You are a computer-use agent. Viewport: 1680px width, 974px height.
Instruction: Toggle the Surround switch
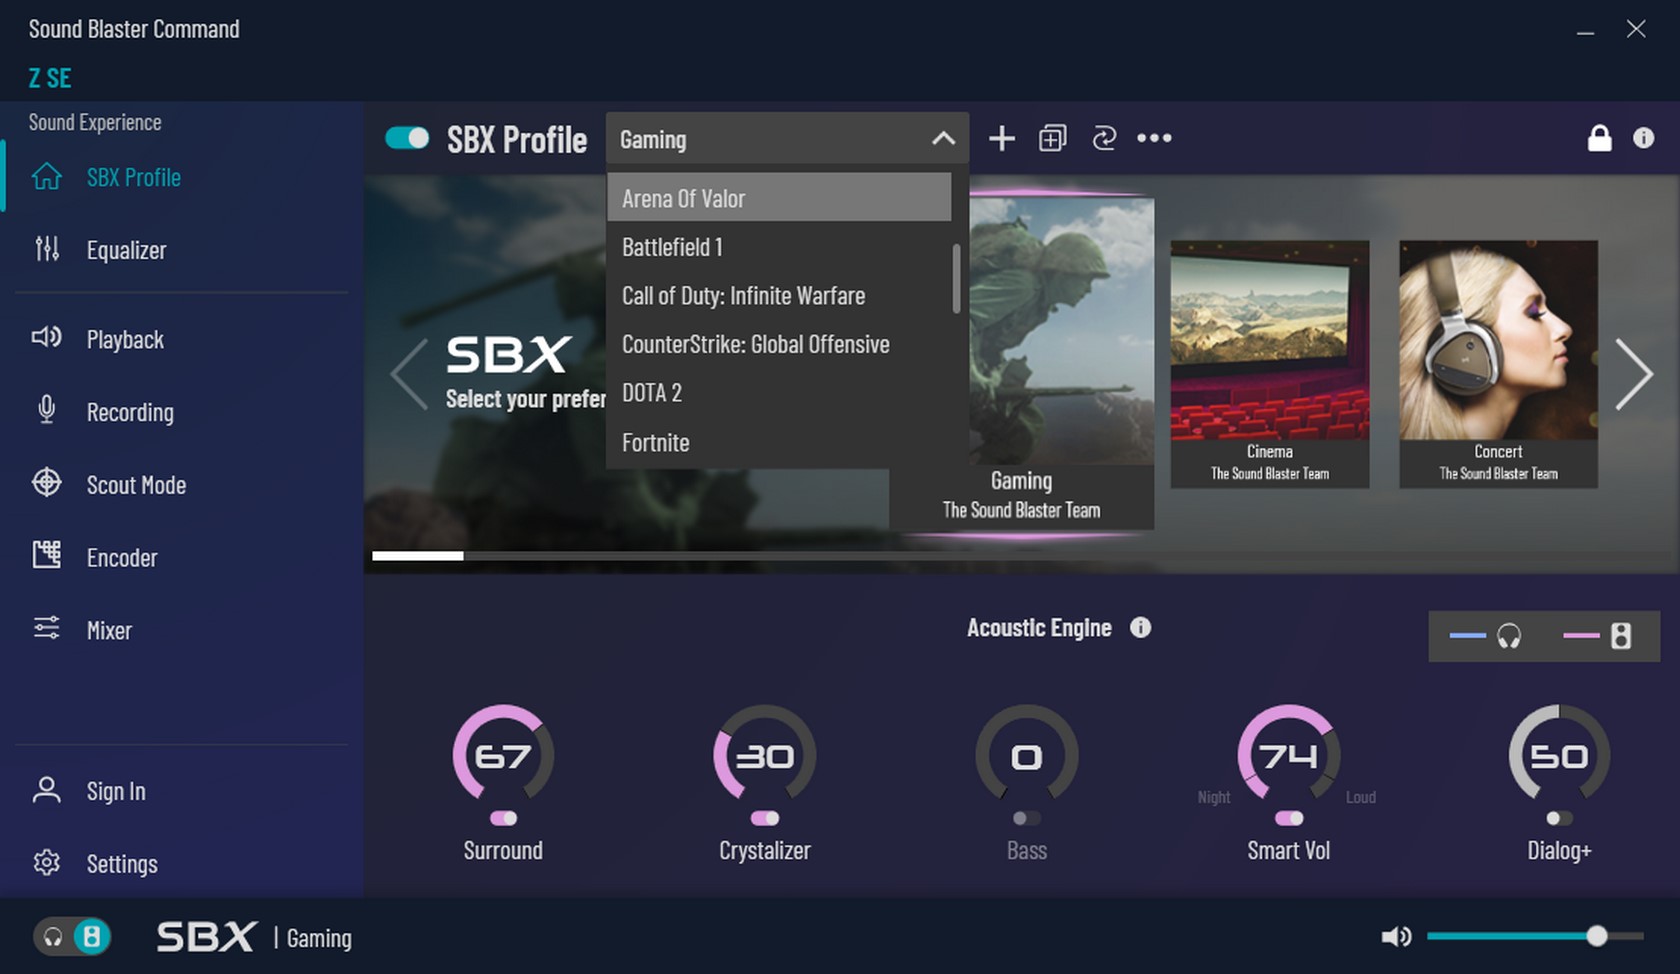(x=503, y=818)
